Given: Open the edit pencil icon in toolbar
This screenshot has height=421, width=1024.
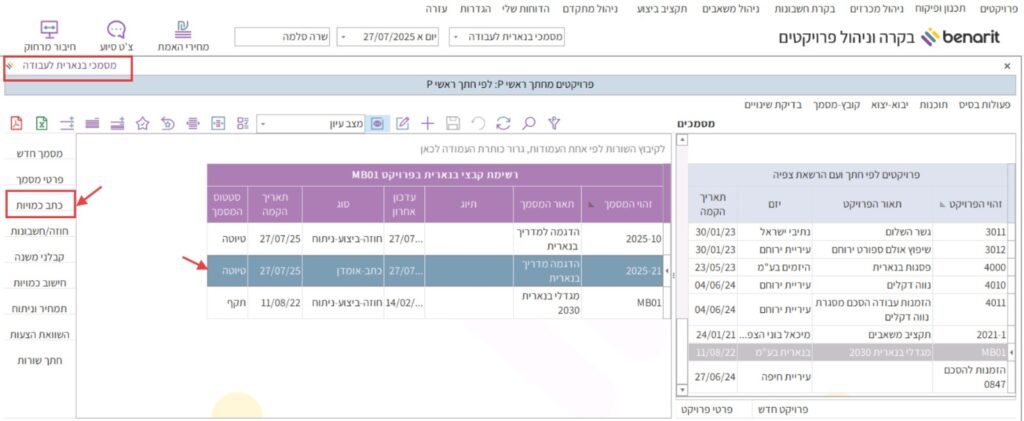Looking at the screenshot, I should point(403,123).
